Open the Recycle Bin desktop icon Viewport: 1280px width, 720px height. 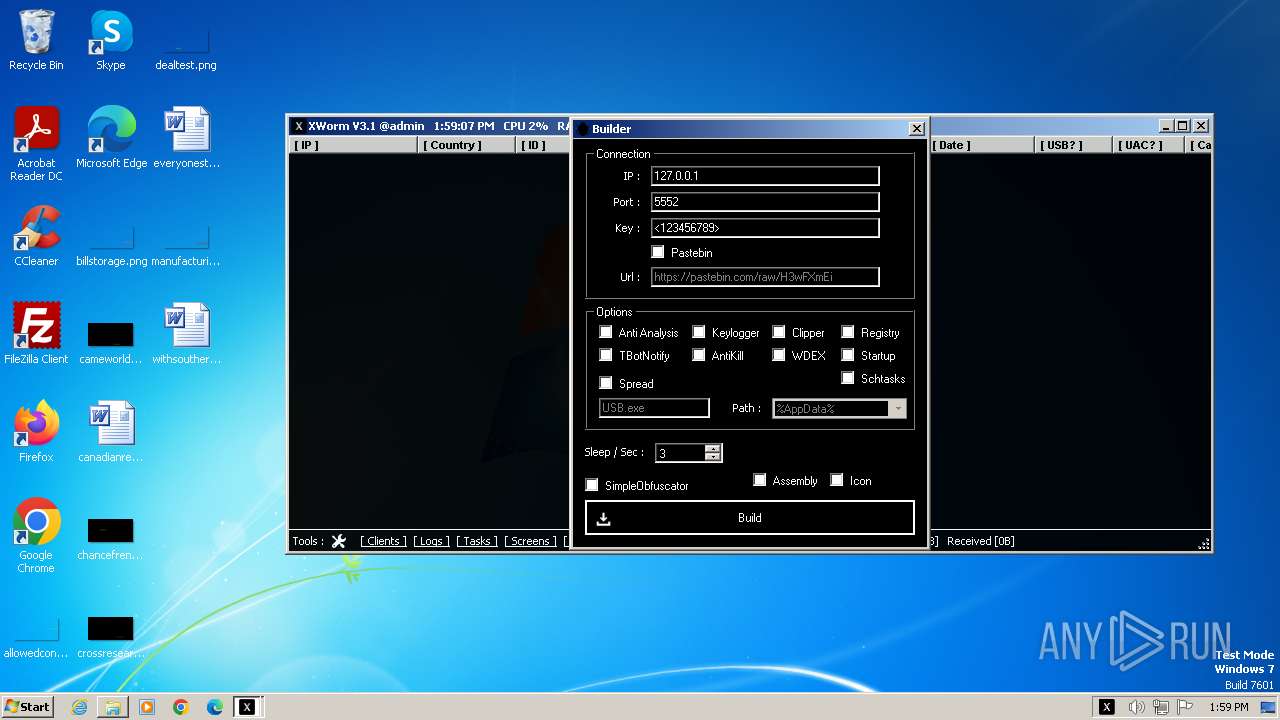pos(36,40)
